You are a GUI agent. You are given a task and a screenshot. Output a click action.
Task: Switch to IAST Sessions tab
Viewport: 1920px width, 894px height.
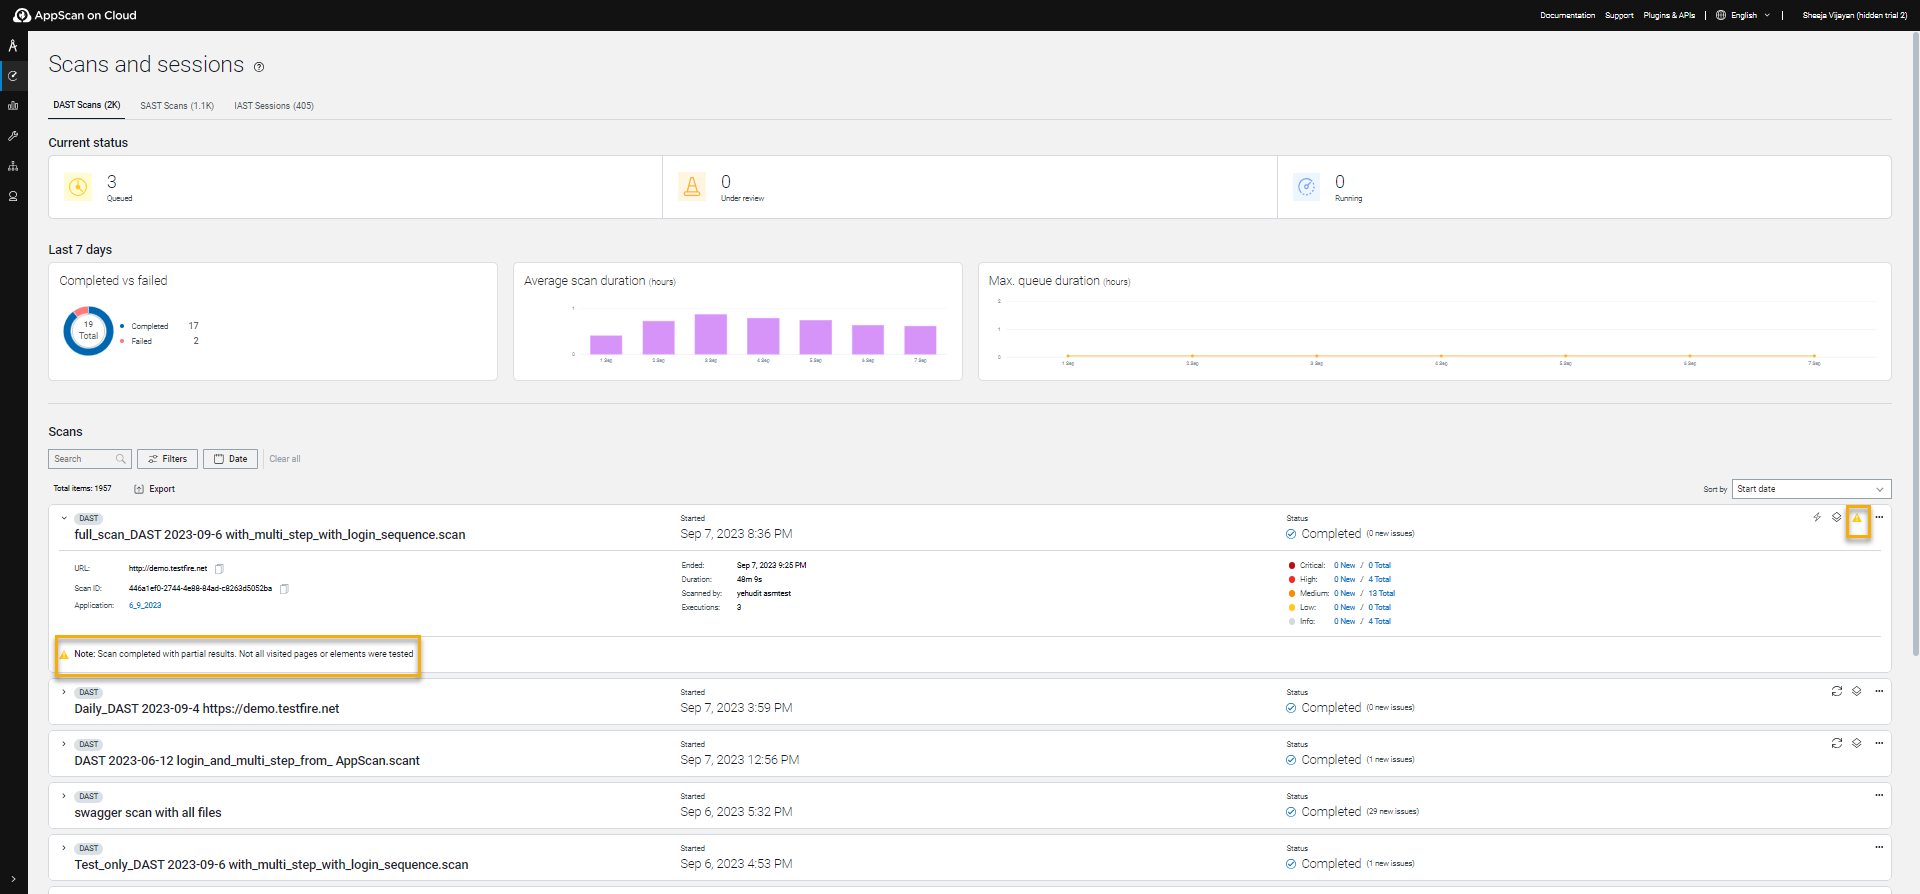(274, 106)
